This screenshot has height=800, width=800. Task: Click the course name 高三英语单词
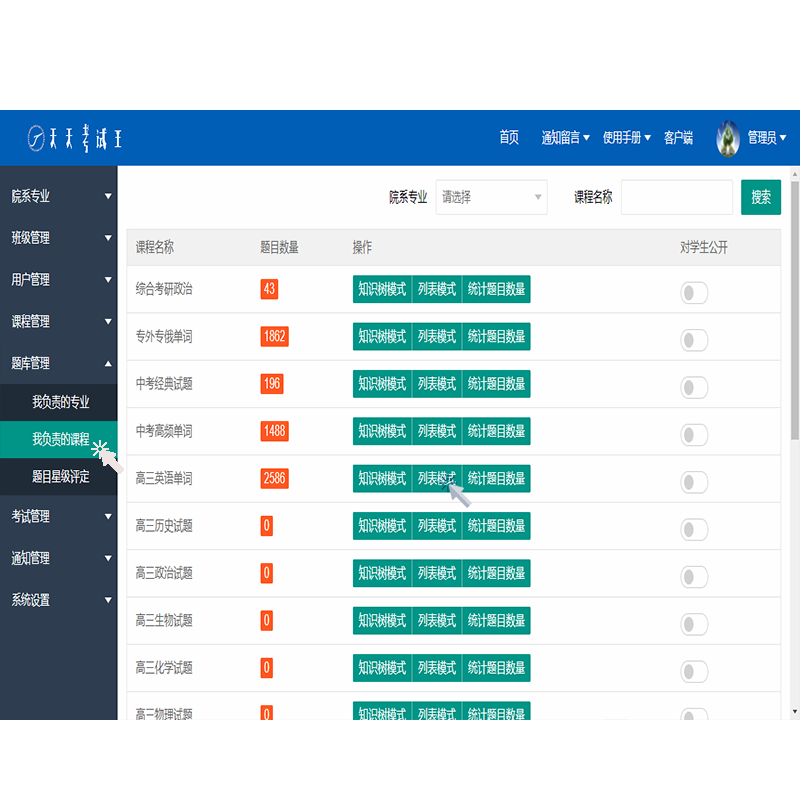[x=164, y=479]
